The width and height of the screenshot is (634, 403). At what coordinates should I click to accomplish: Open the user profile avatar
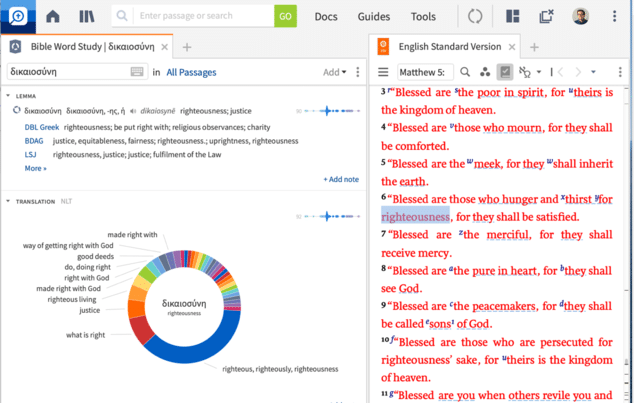click(580, 16)
